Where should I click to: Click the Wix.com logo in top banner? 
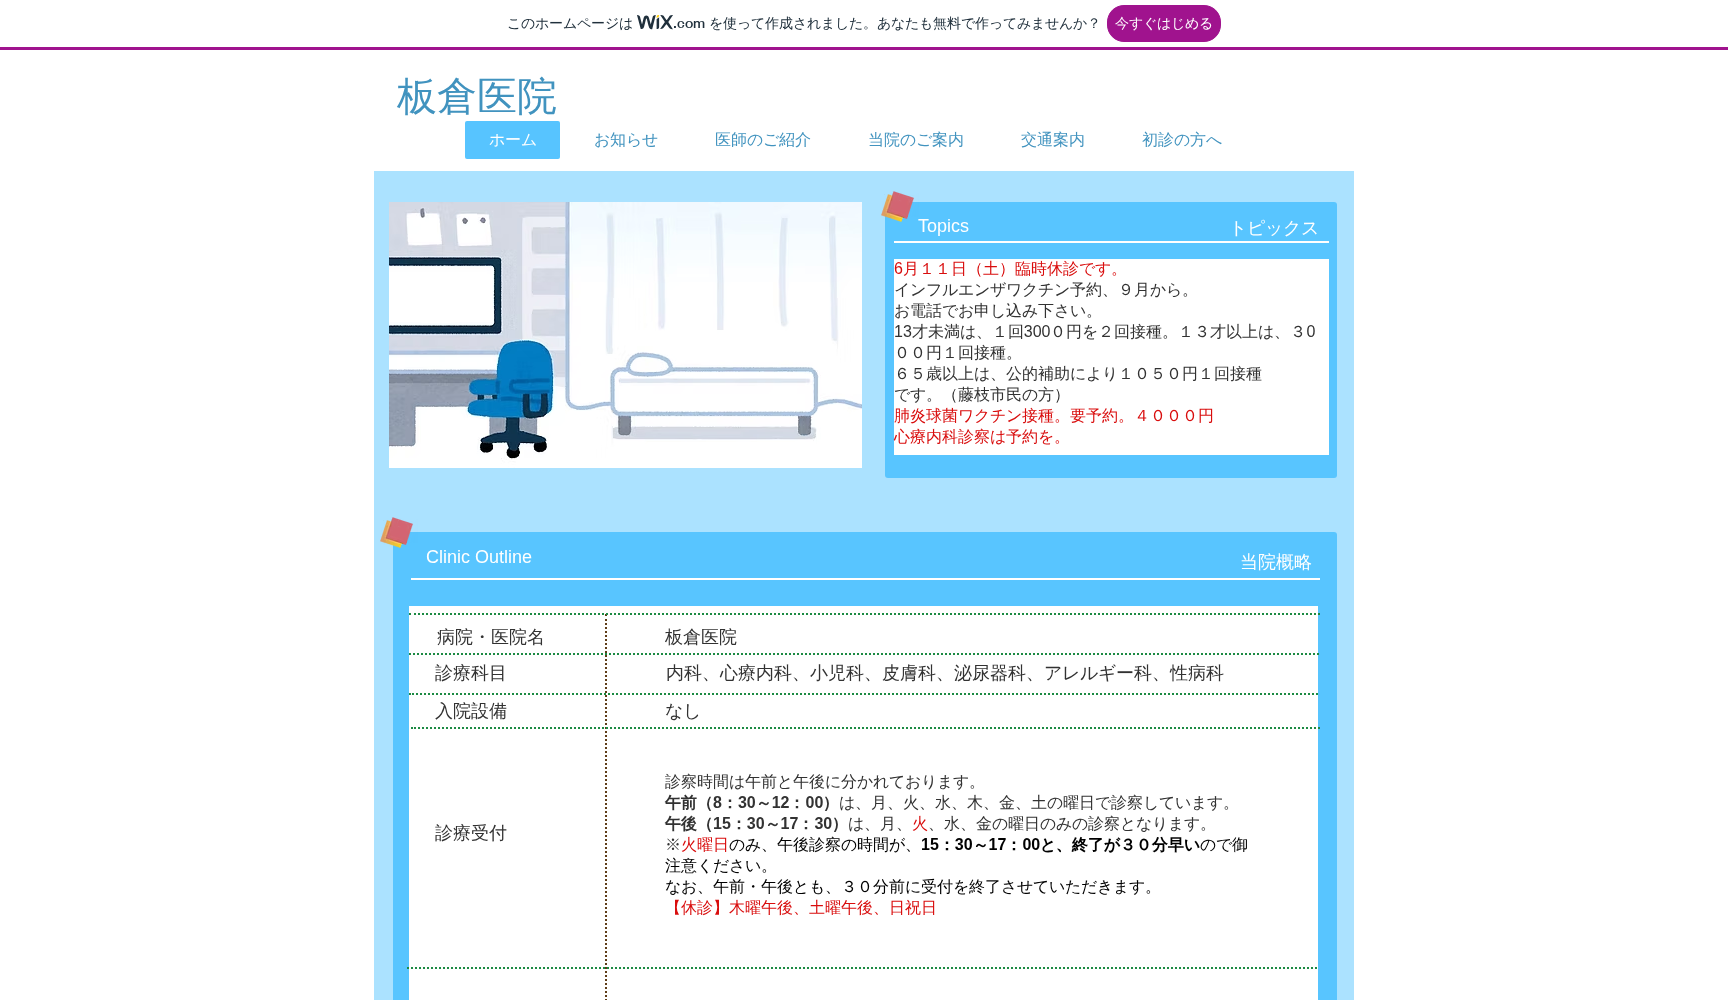point(670,23)
